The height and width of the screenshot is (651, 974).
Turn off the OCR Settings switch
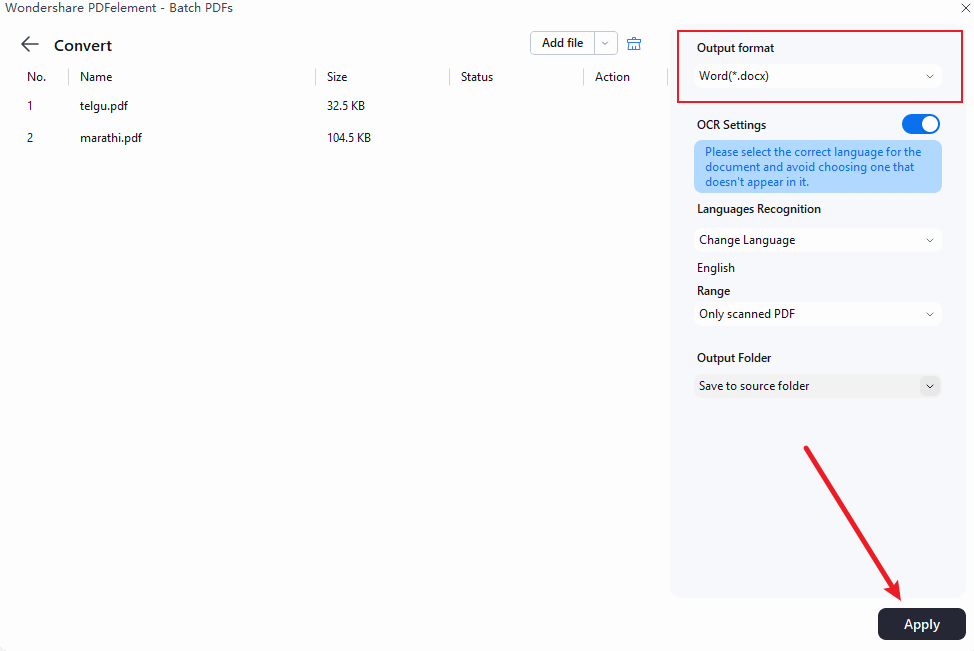pos(921,124)
